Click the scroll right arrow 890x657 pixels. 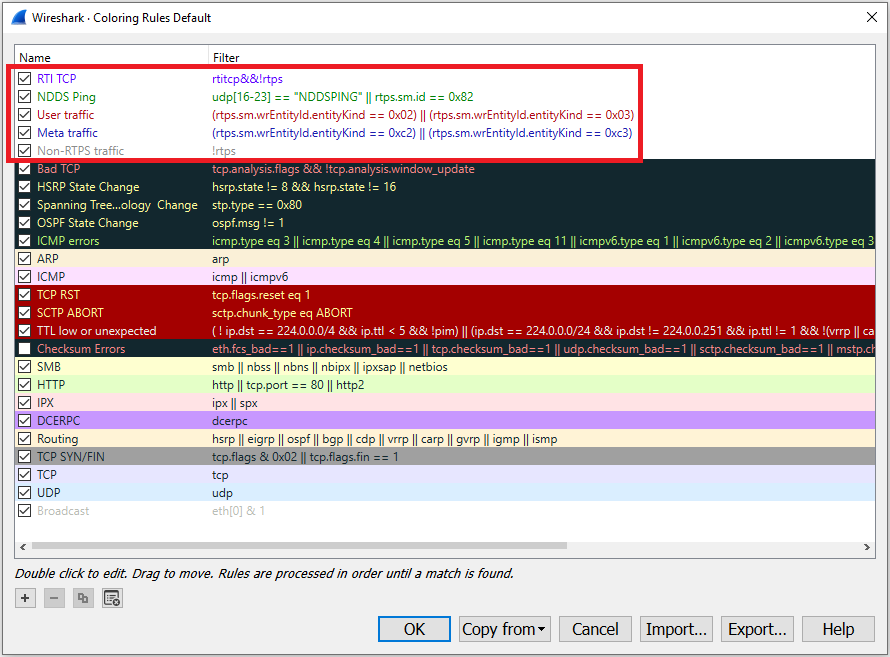(x=867, y=547)
